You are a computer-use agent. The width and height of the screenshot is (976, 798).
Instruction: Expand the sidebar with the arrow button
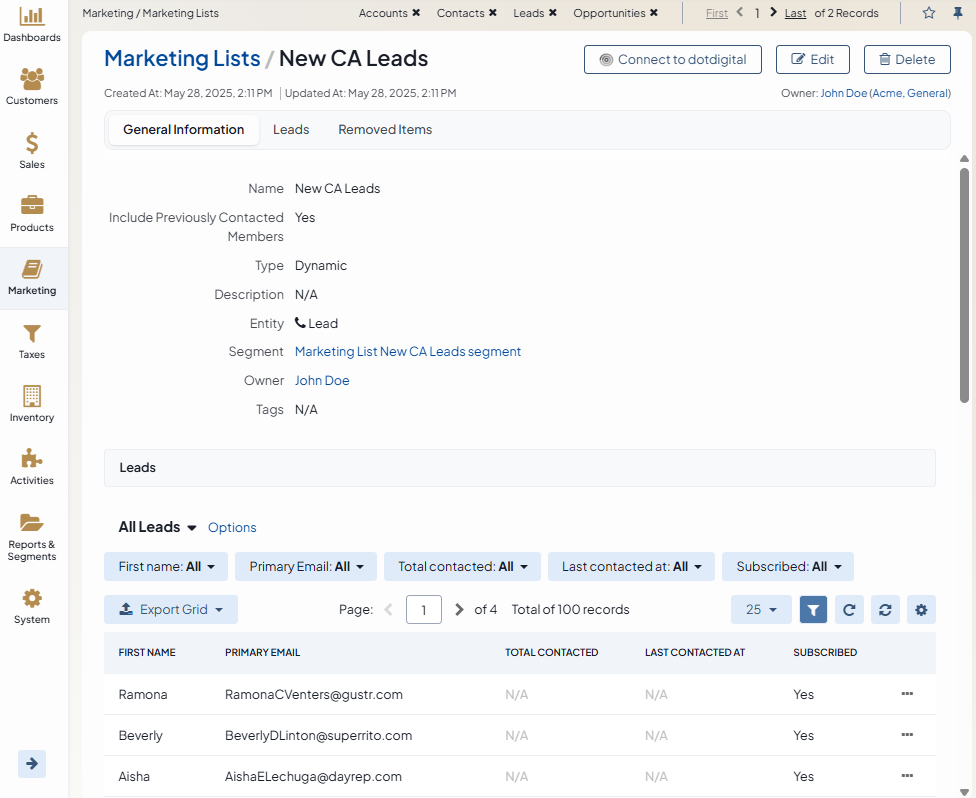32,763
